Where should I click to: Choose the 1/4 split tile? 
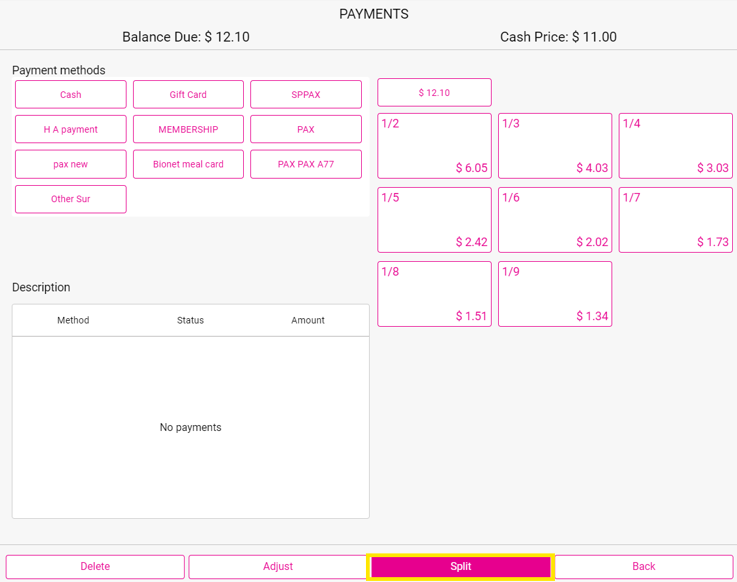[676, 146]
